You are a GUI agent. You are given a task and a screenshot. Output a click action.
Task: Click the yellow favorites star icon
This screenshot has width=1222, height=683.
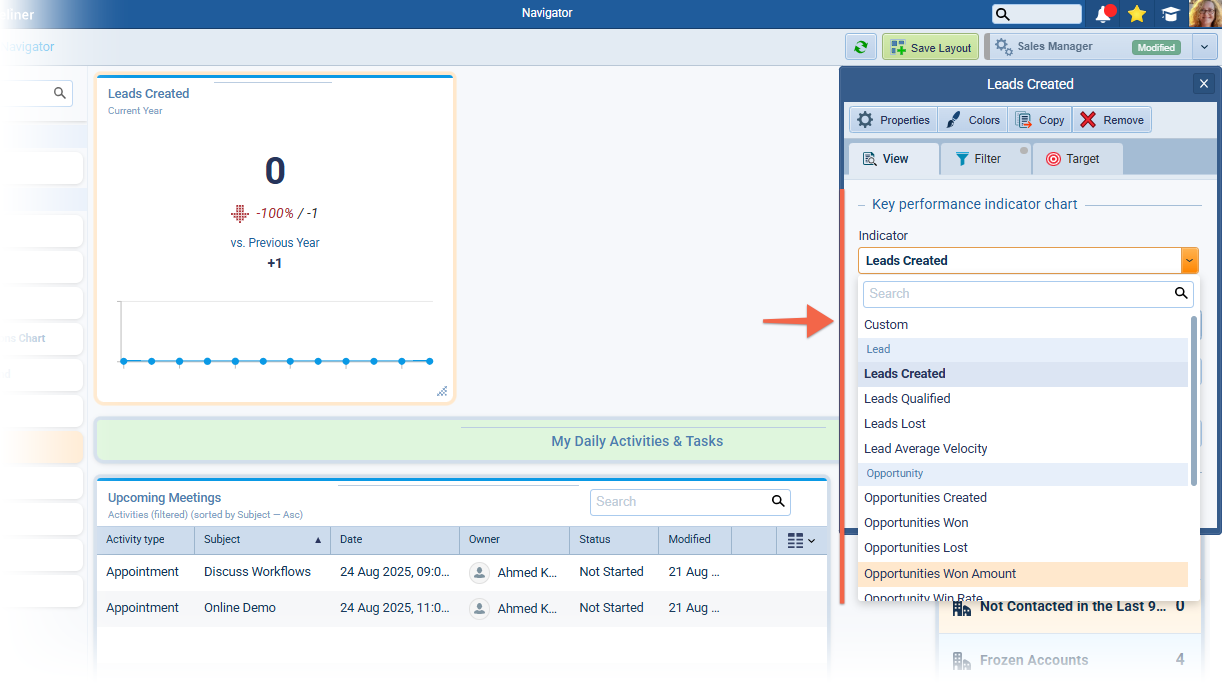[x=1136, y=14]
